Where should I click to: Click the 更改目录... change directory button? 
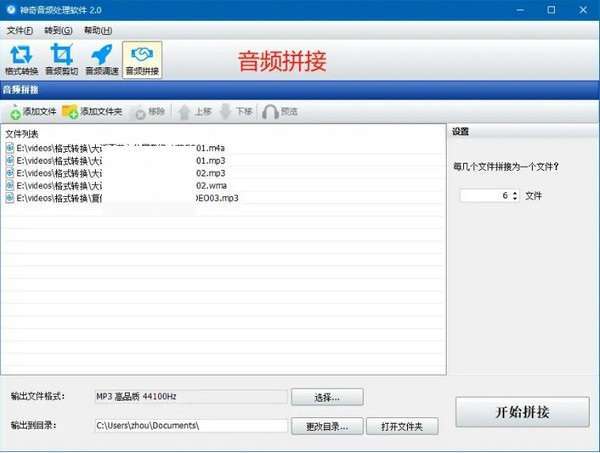pos(327,426)
